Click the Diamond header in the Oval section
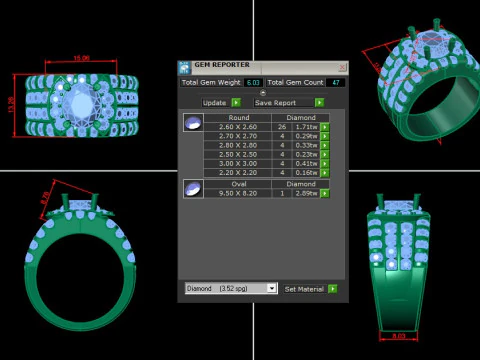The image size is (480, 360). click(x=301, y=184)
